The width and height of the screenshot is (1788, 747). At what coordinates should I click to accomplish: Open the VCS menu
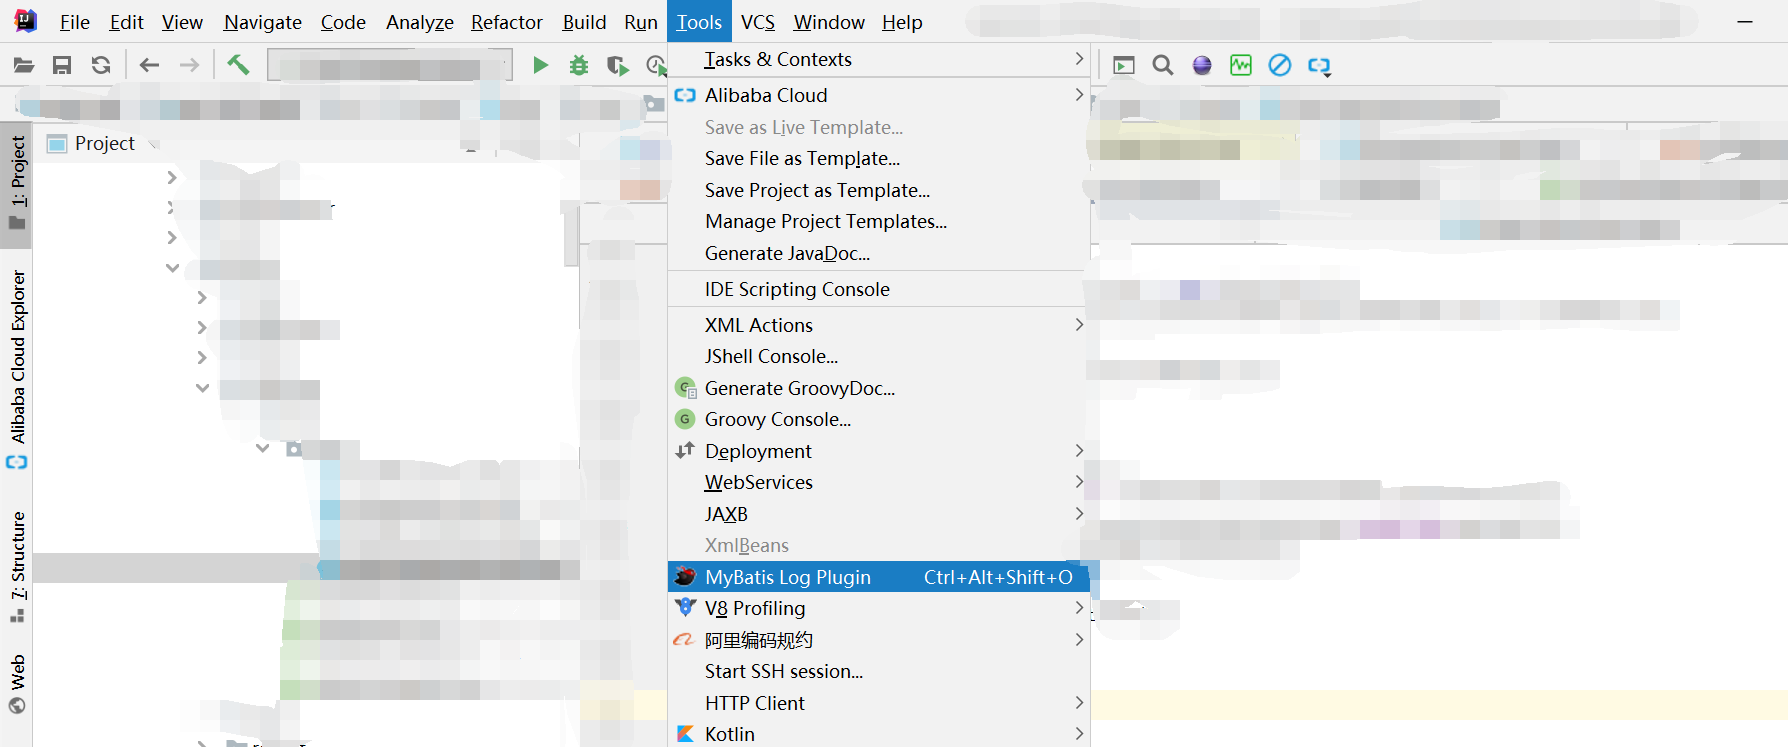tap(757, 22)
